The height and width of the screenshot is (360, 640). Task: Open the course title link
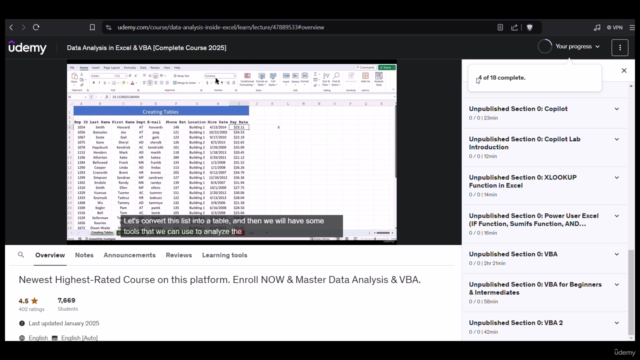pyautogui.click(x=147, y=48)
